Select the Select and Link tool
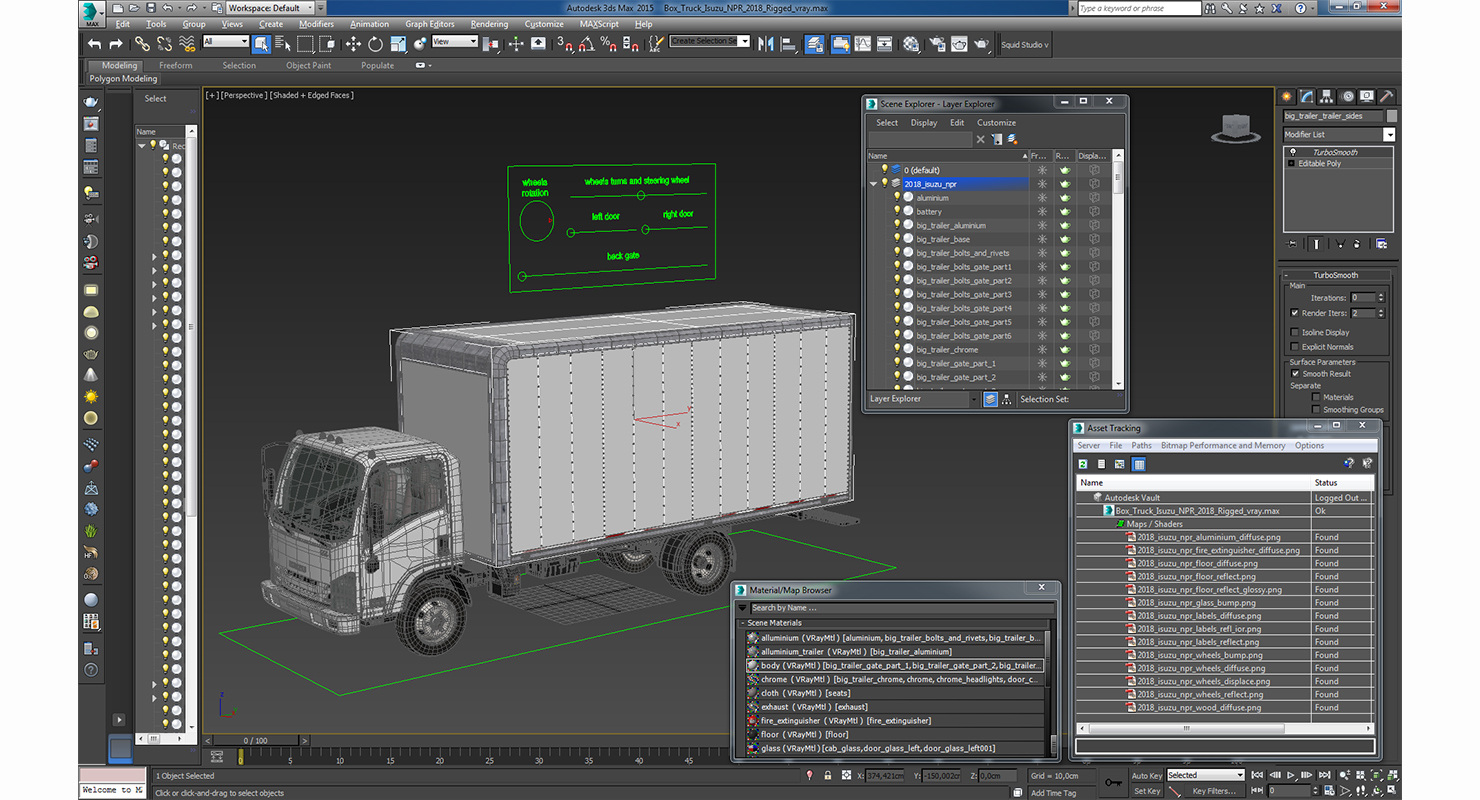 coord(142,44)
